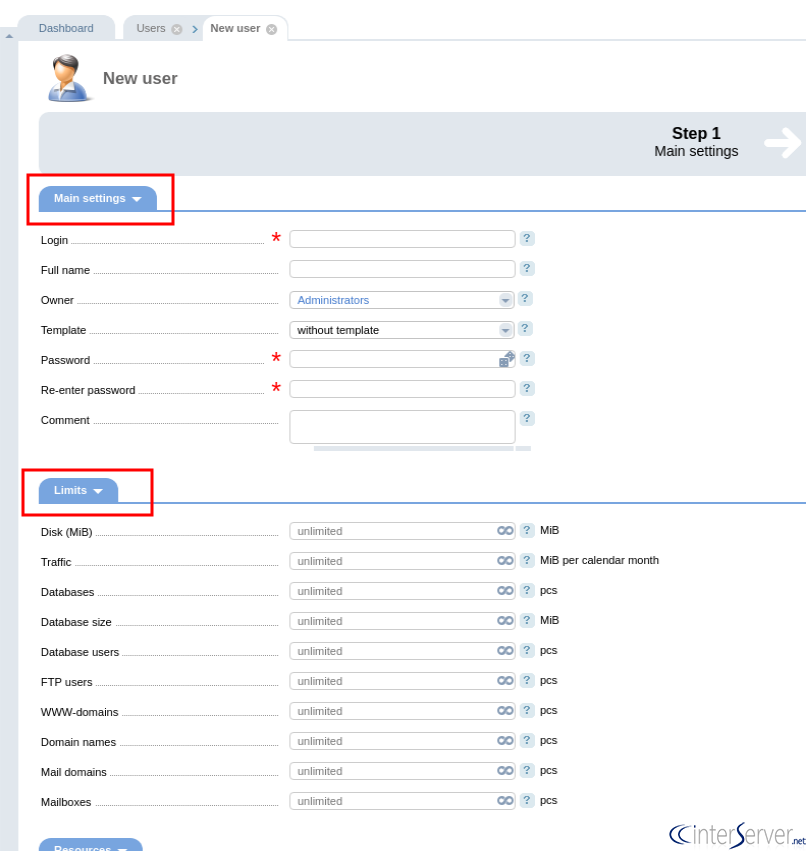Open help for Mailboxes limit
Screen dimensions: 806x851
(x=526, y=800)
